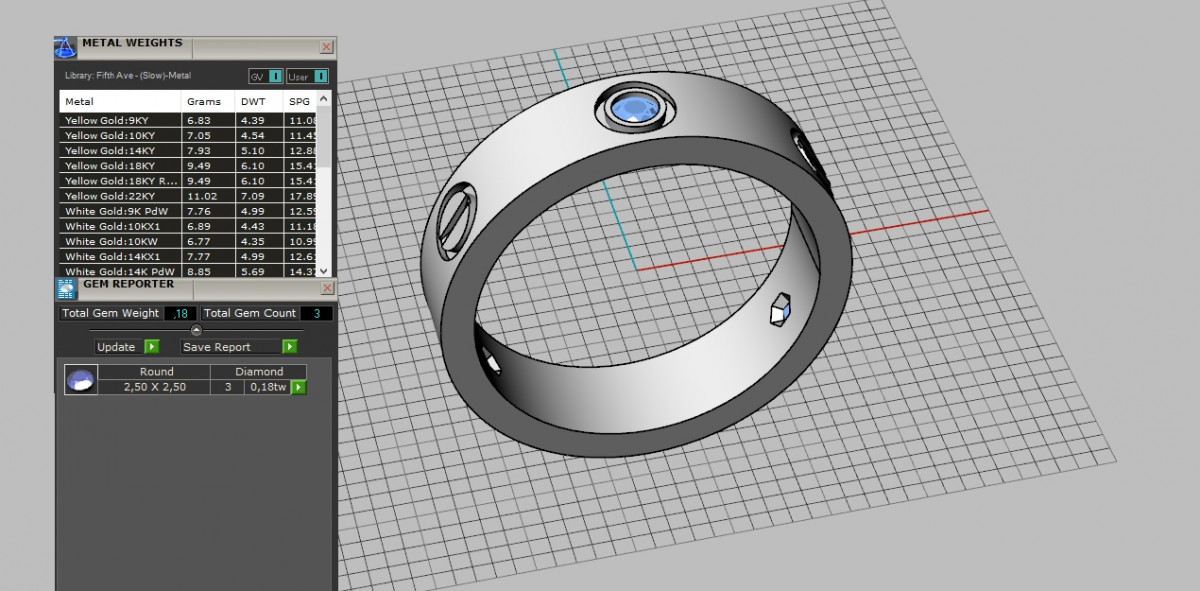The width and height of the screenshot is (1200, 591).
Task: Close the Gem Reporter panel
Action: pos(326,288)
